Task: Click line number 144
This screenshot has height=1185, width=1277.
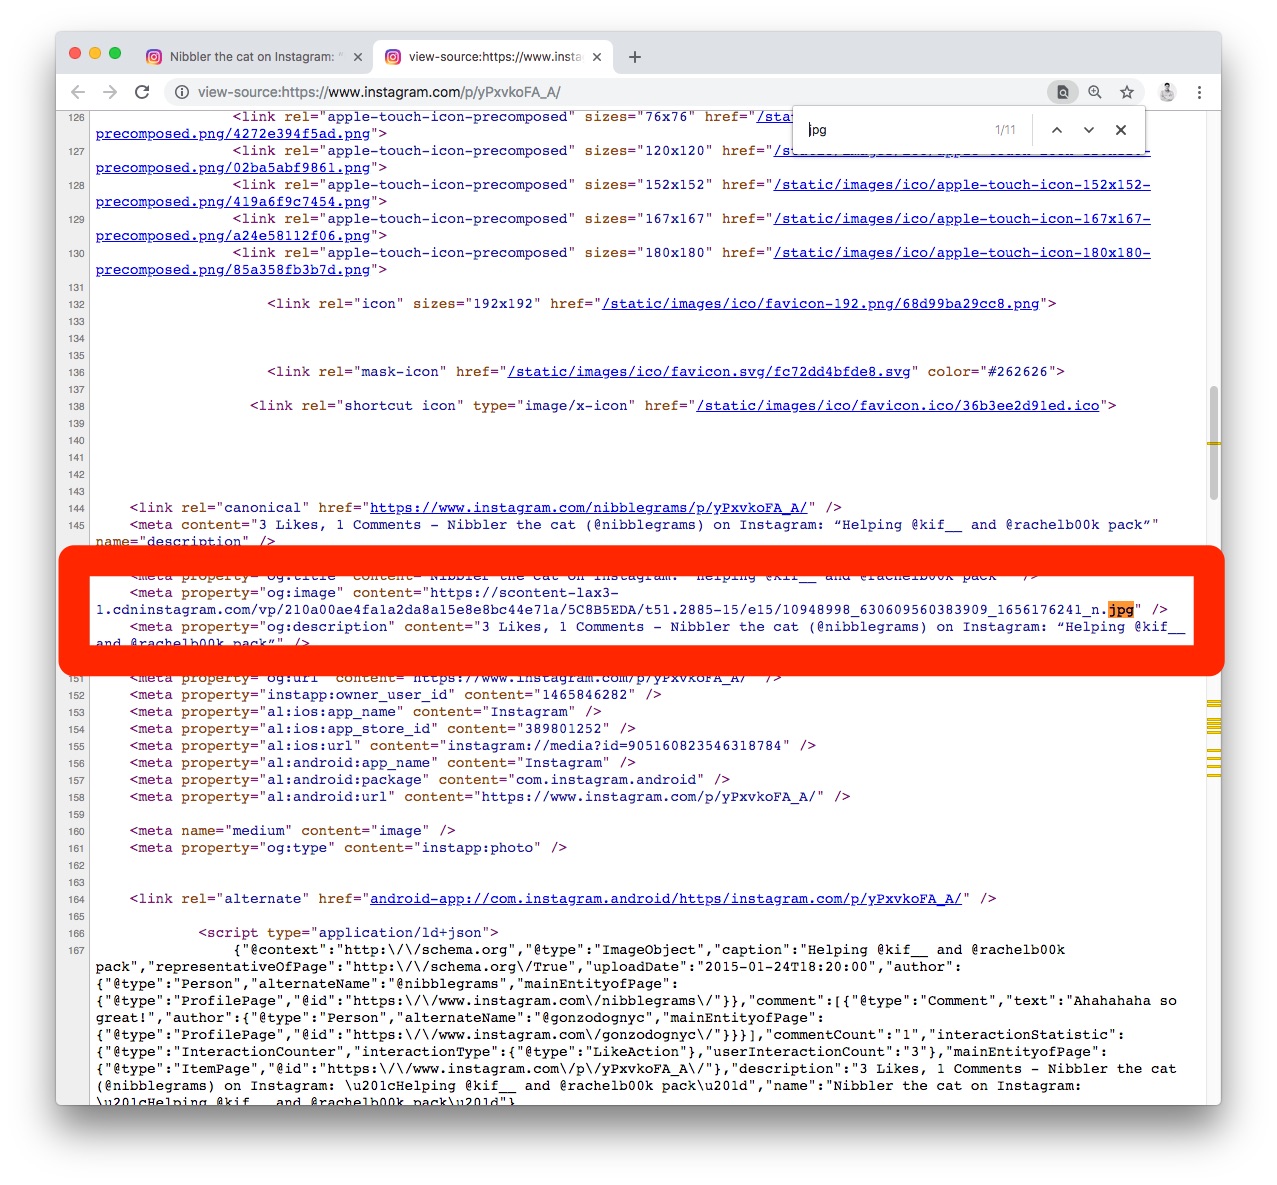Action: (76, 509)
